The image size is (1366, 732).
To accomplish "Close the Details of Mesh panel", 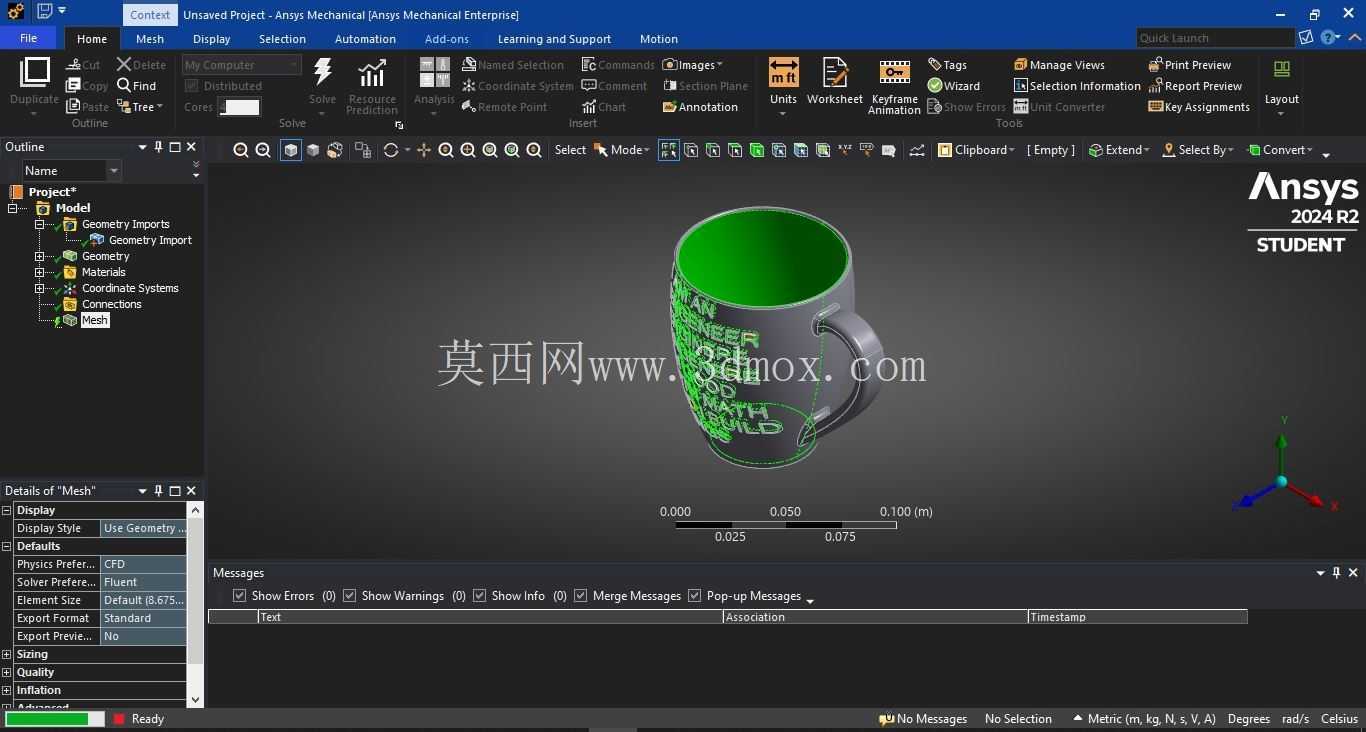I will tap(191, 491).
